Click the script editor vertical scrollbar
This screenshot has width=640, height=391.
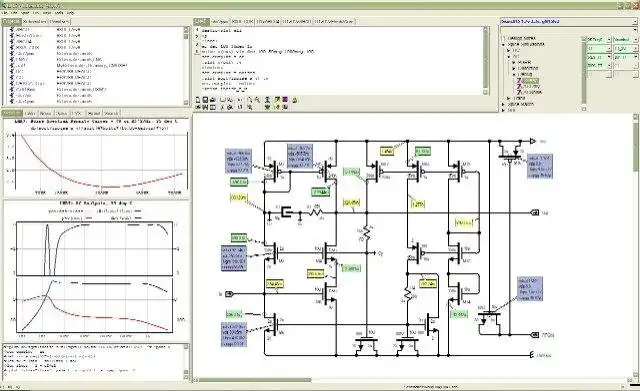click(486, 60)
